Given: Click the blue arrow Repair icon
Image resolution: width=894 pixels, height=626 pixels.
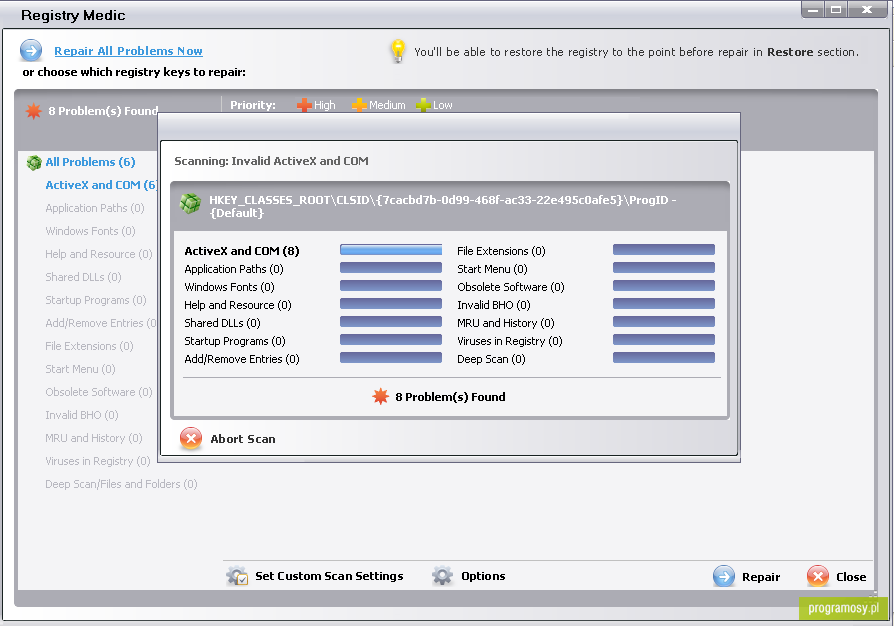Looking at the screenshot, I should coord(724,576).
